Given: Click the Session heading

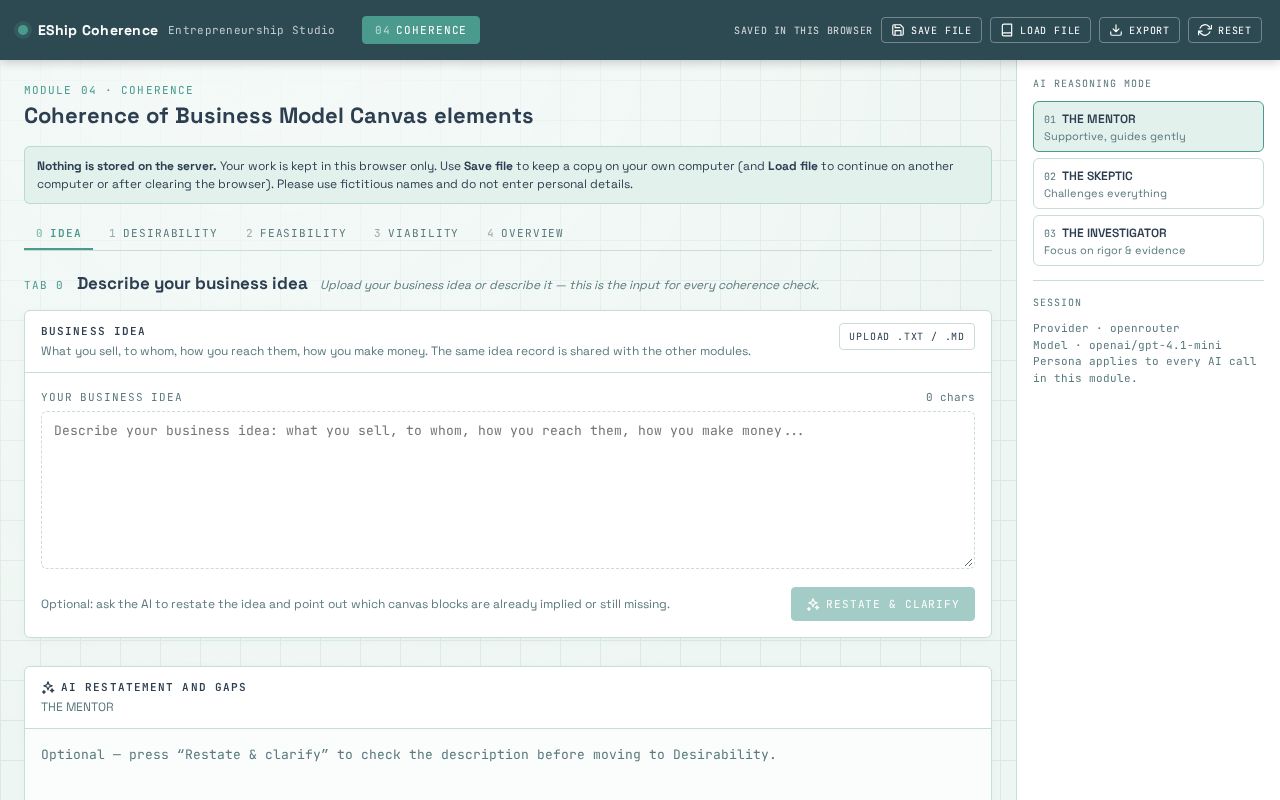Looking at the screenshot, I should pyautogui.click(x=1057, y=303).
